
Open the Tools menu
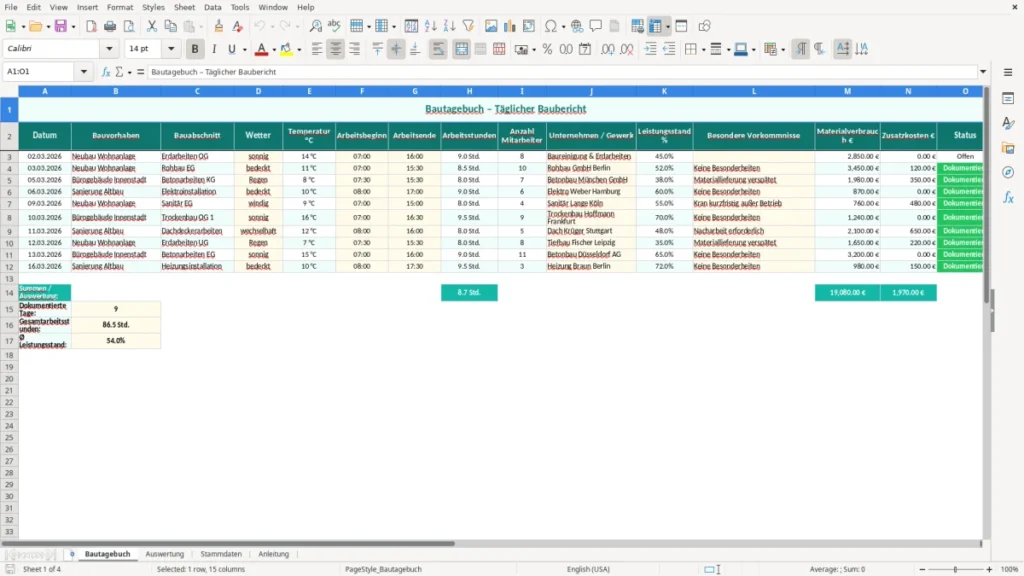pyautogui.click(x=240, y=7)
